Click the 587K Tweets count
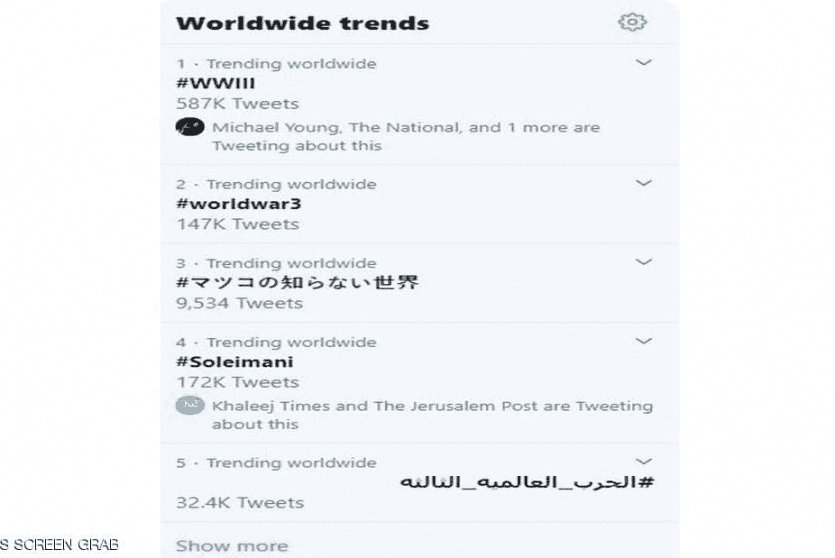 tap(237, 103)
